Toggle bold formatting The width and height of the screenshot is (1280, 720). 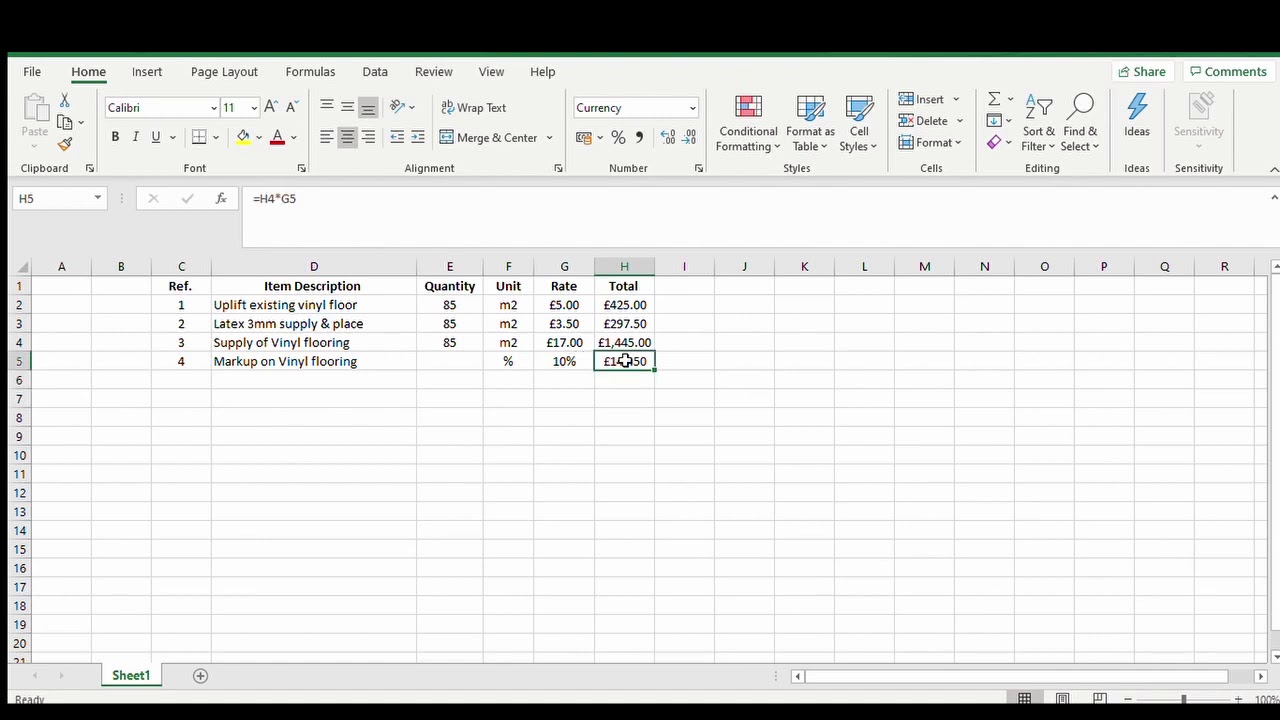pyautogui.click(x=115, y=137)
